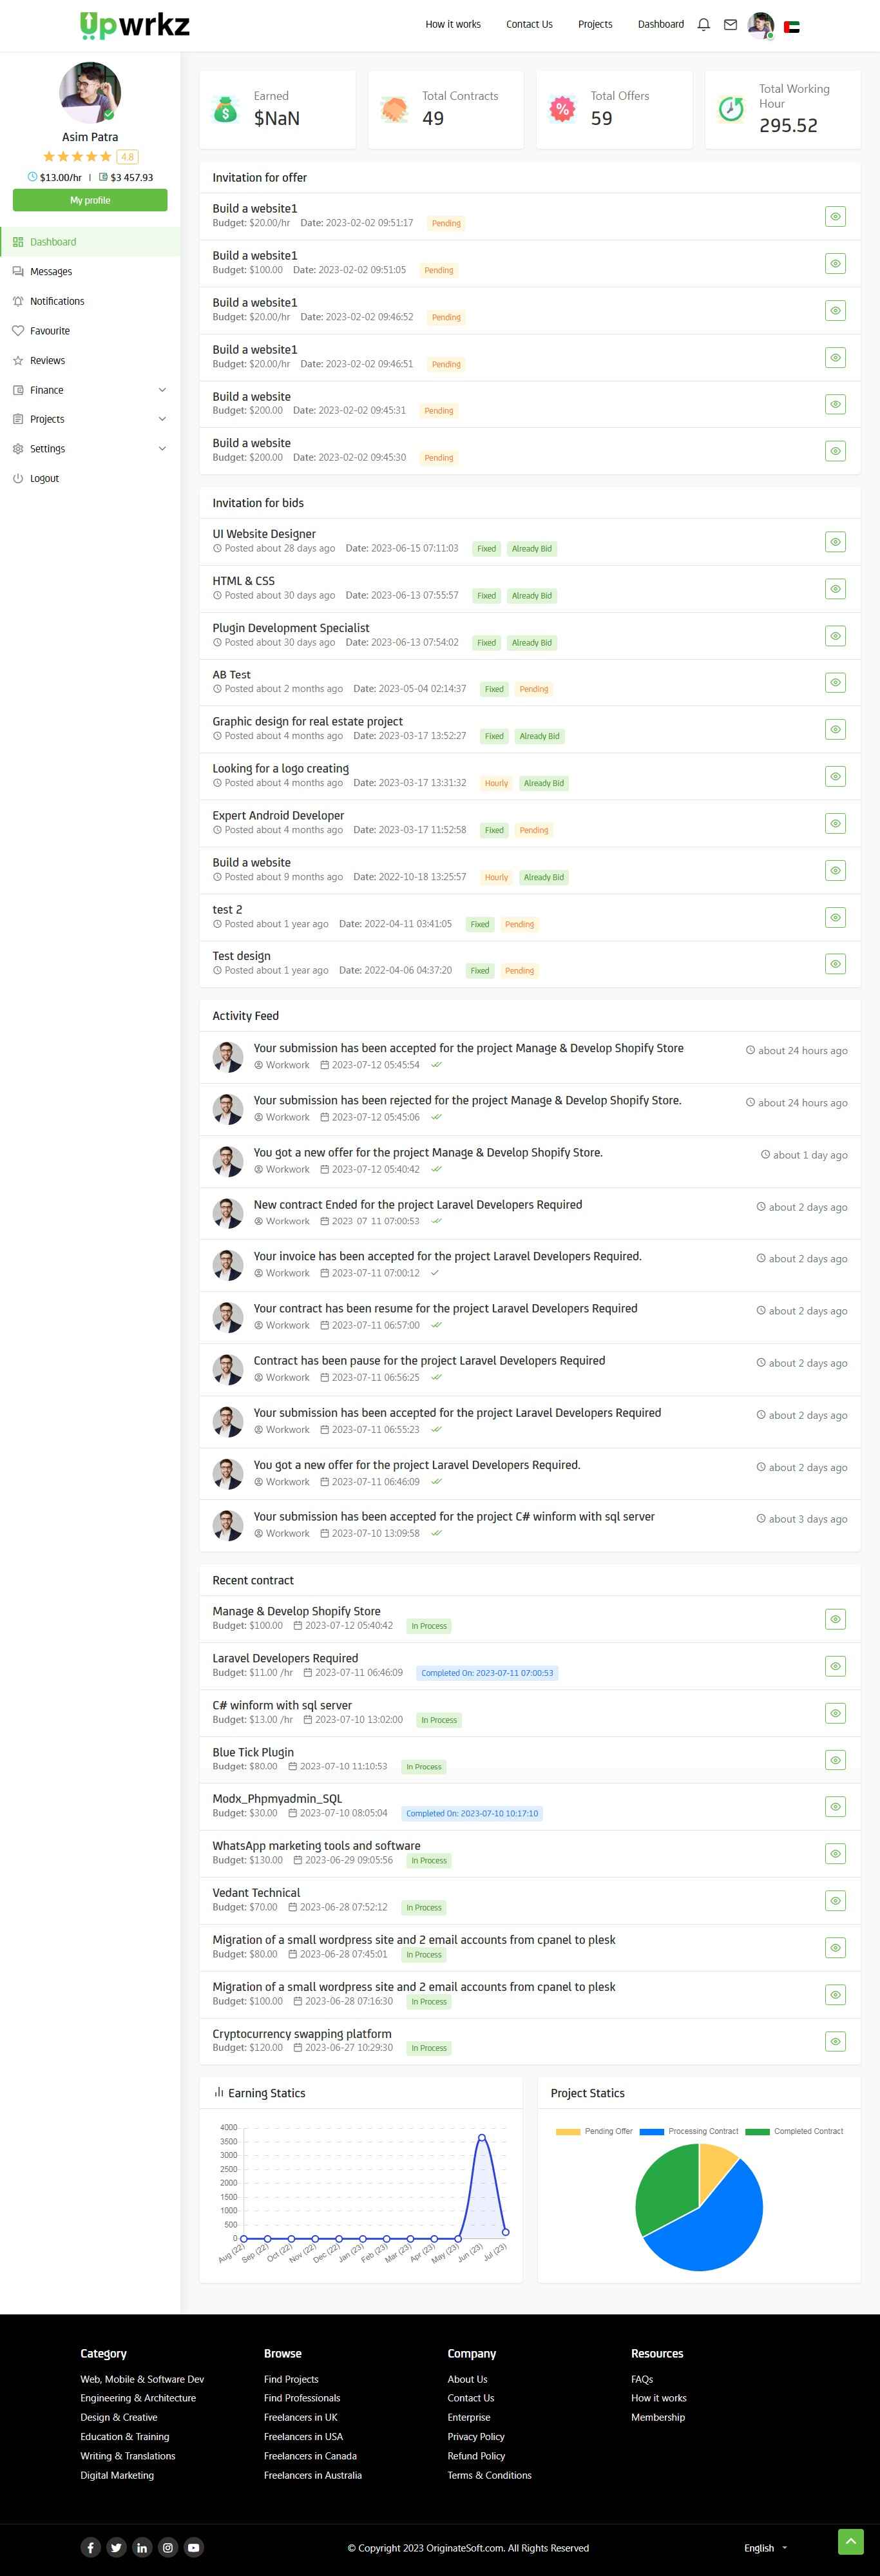Click eye icon for Manage & Develop Shopify Store contract
This screenshot has height=2576, width=880.
(x=835, y=1619)
